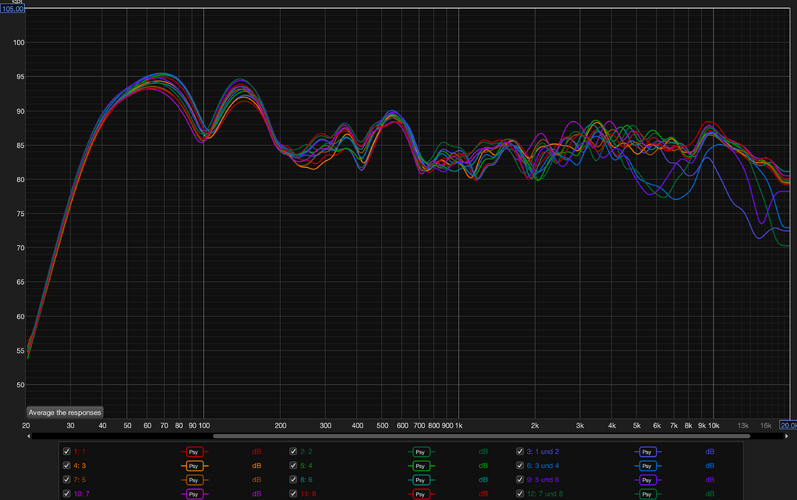Click the Psy icon for trace 3: 1 und 2
The image size is (797, 500).
pos(647,452)
